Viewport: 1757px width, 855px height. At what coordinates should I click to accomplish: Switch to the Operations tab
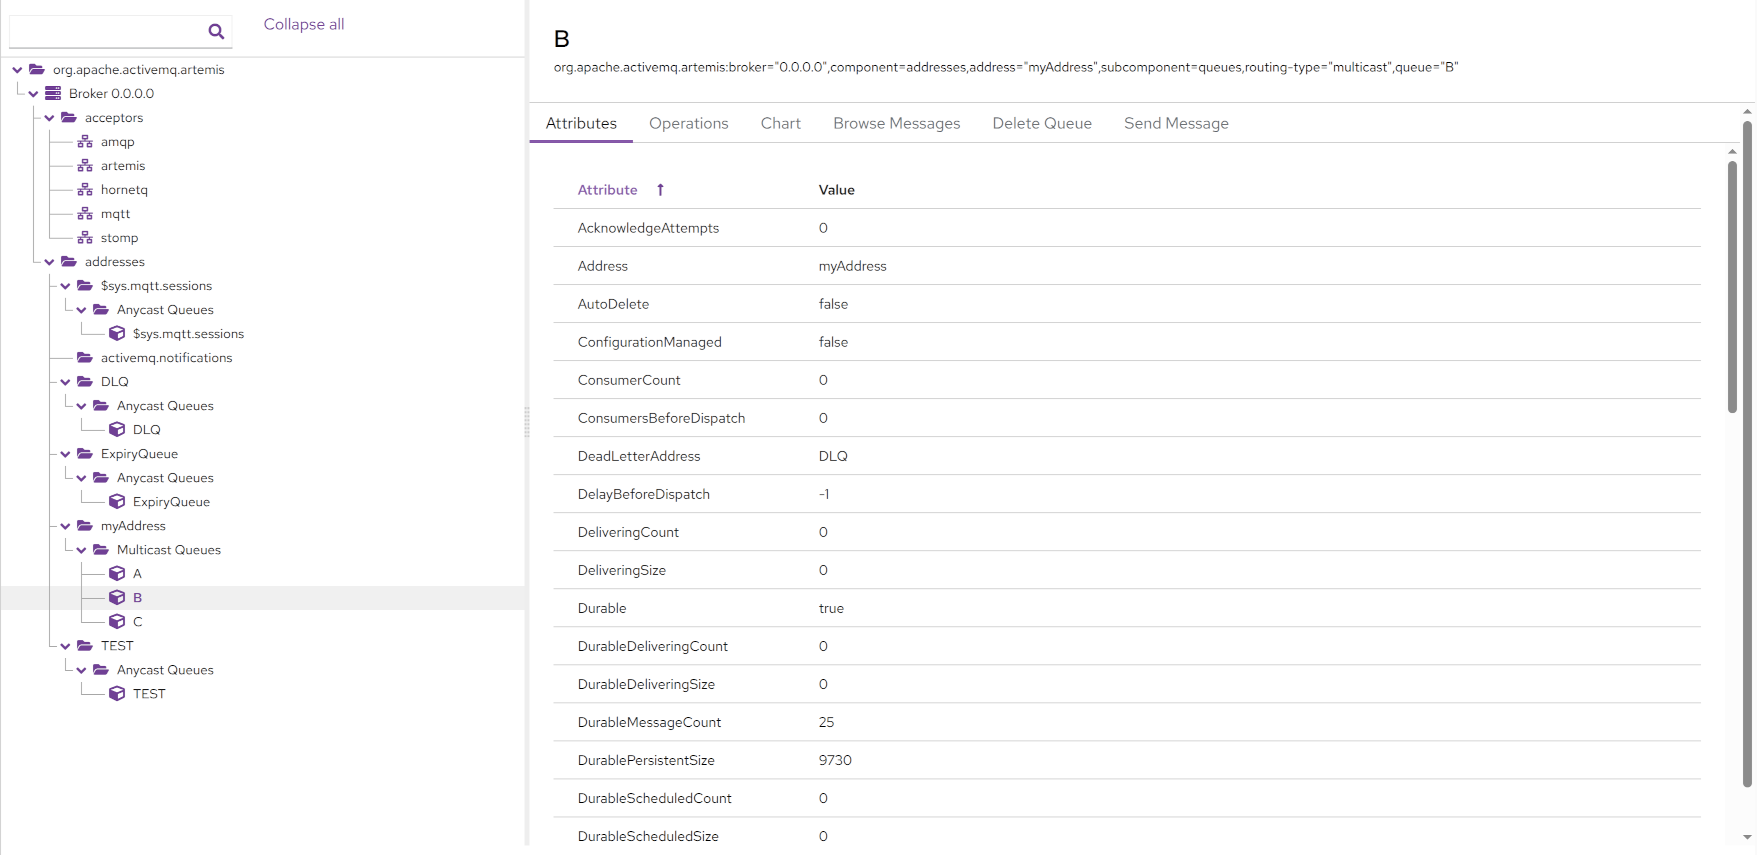click(688, 123)
